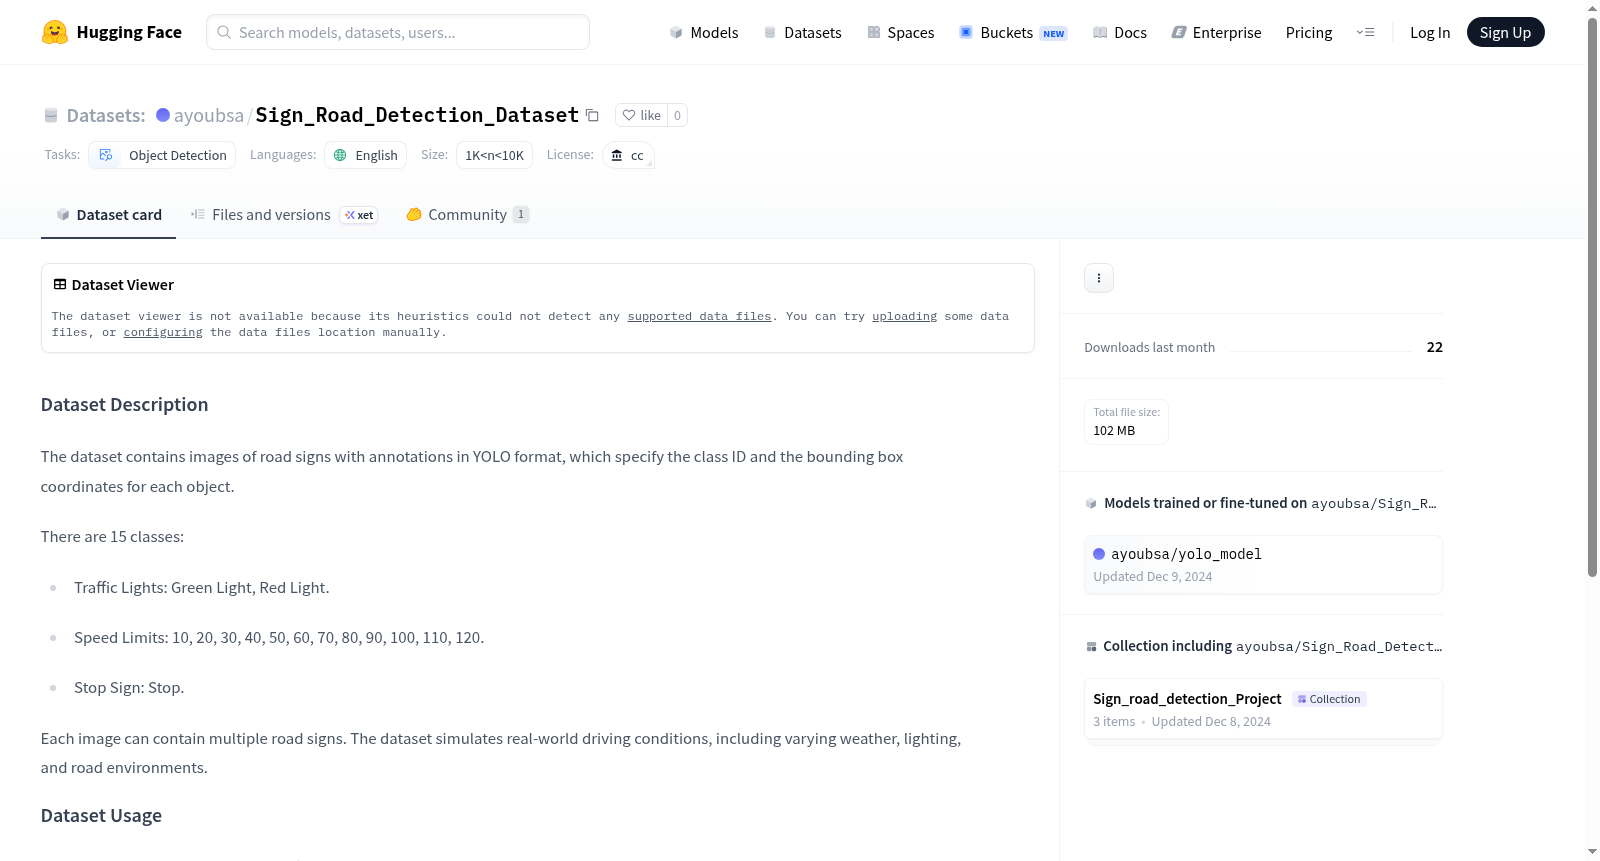Copy dataset name with the copy icon
1600x861 pixels.
[x=592, y=115]
